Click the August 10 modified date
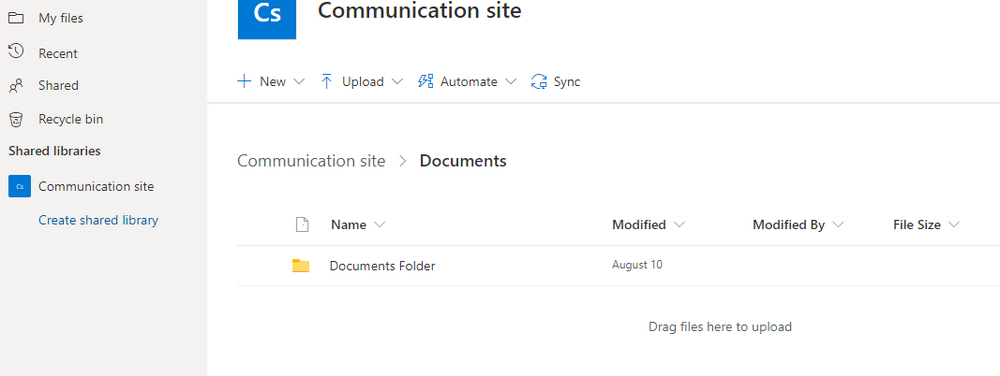 [637, 264]
